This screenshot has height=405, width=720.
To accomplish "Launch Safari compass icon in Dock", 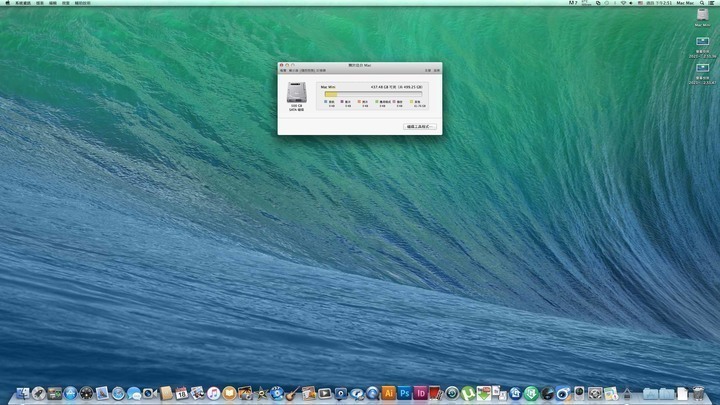I will 118,394.
